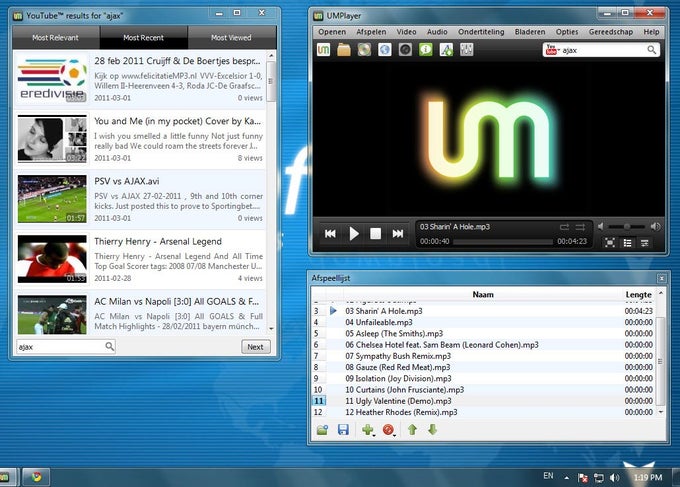Toggle the playlist view button
Viewport: 680px width, 487px height.
click(x=627, y=242)
